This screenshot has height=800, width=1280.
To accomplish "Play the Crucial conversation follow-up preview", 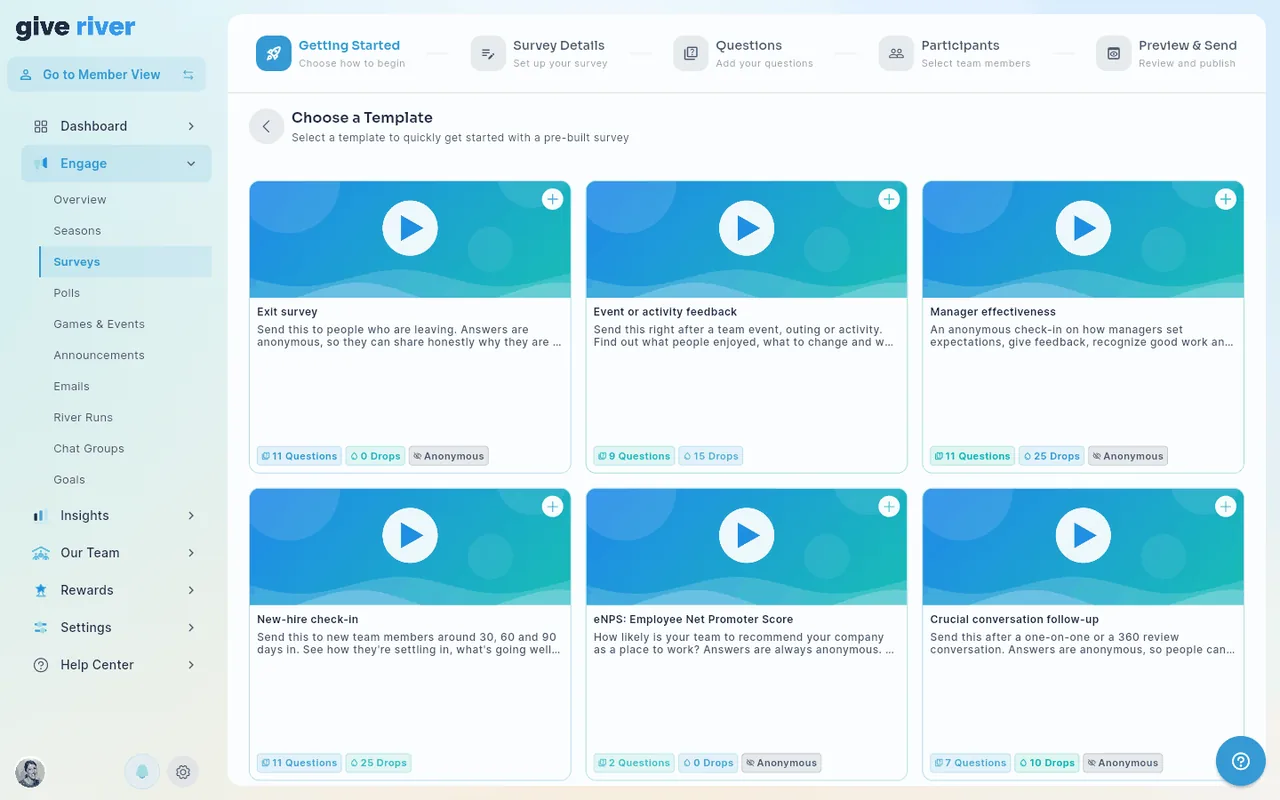I will 1083,536.
